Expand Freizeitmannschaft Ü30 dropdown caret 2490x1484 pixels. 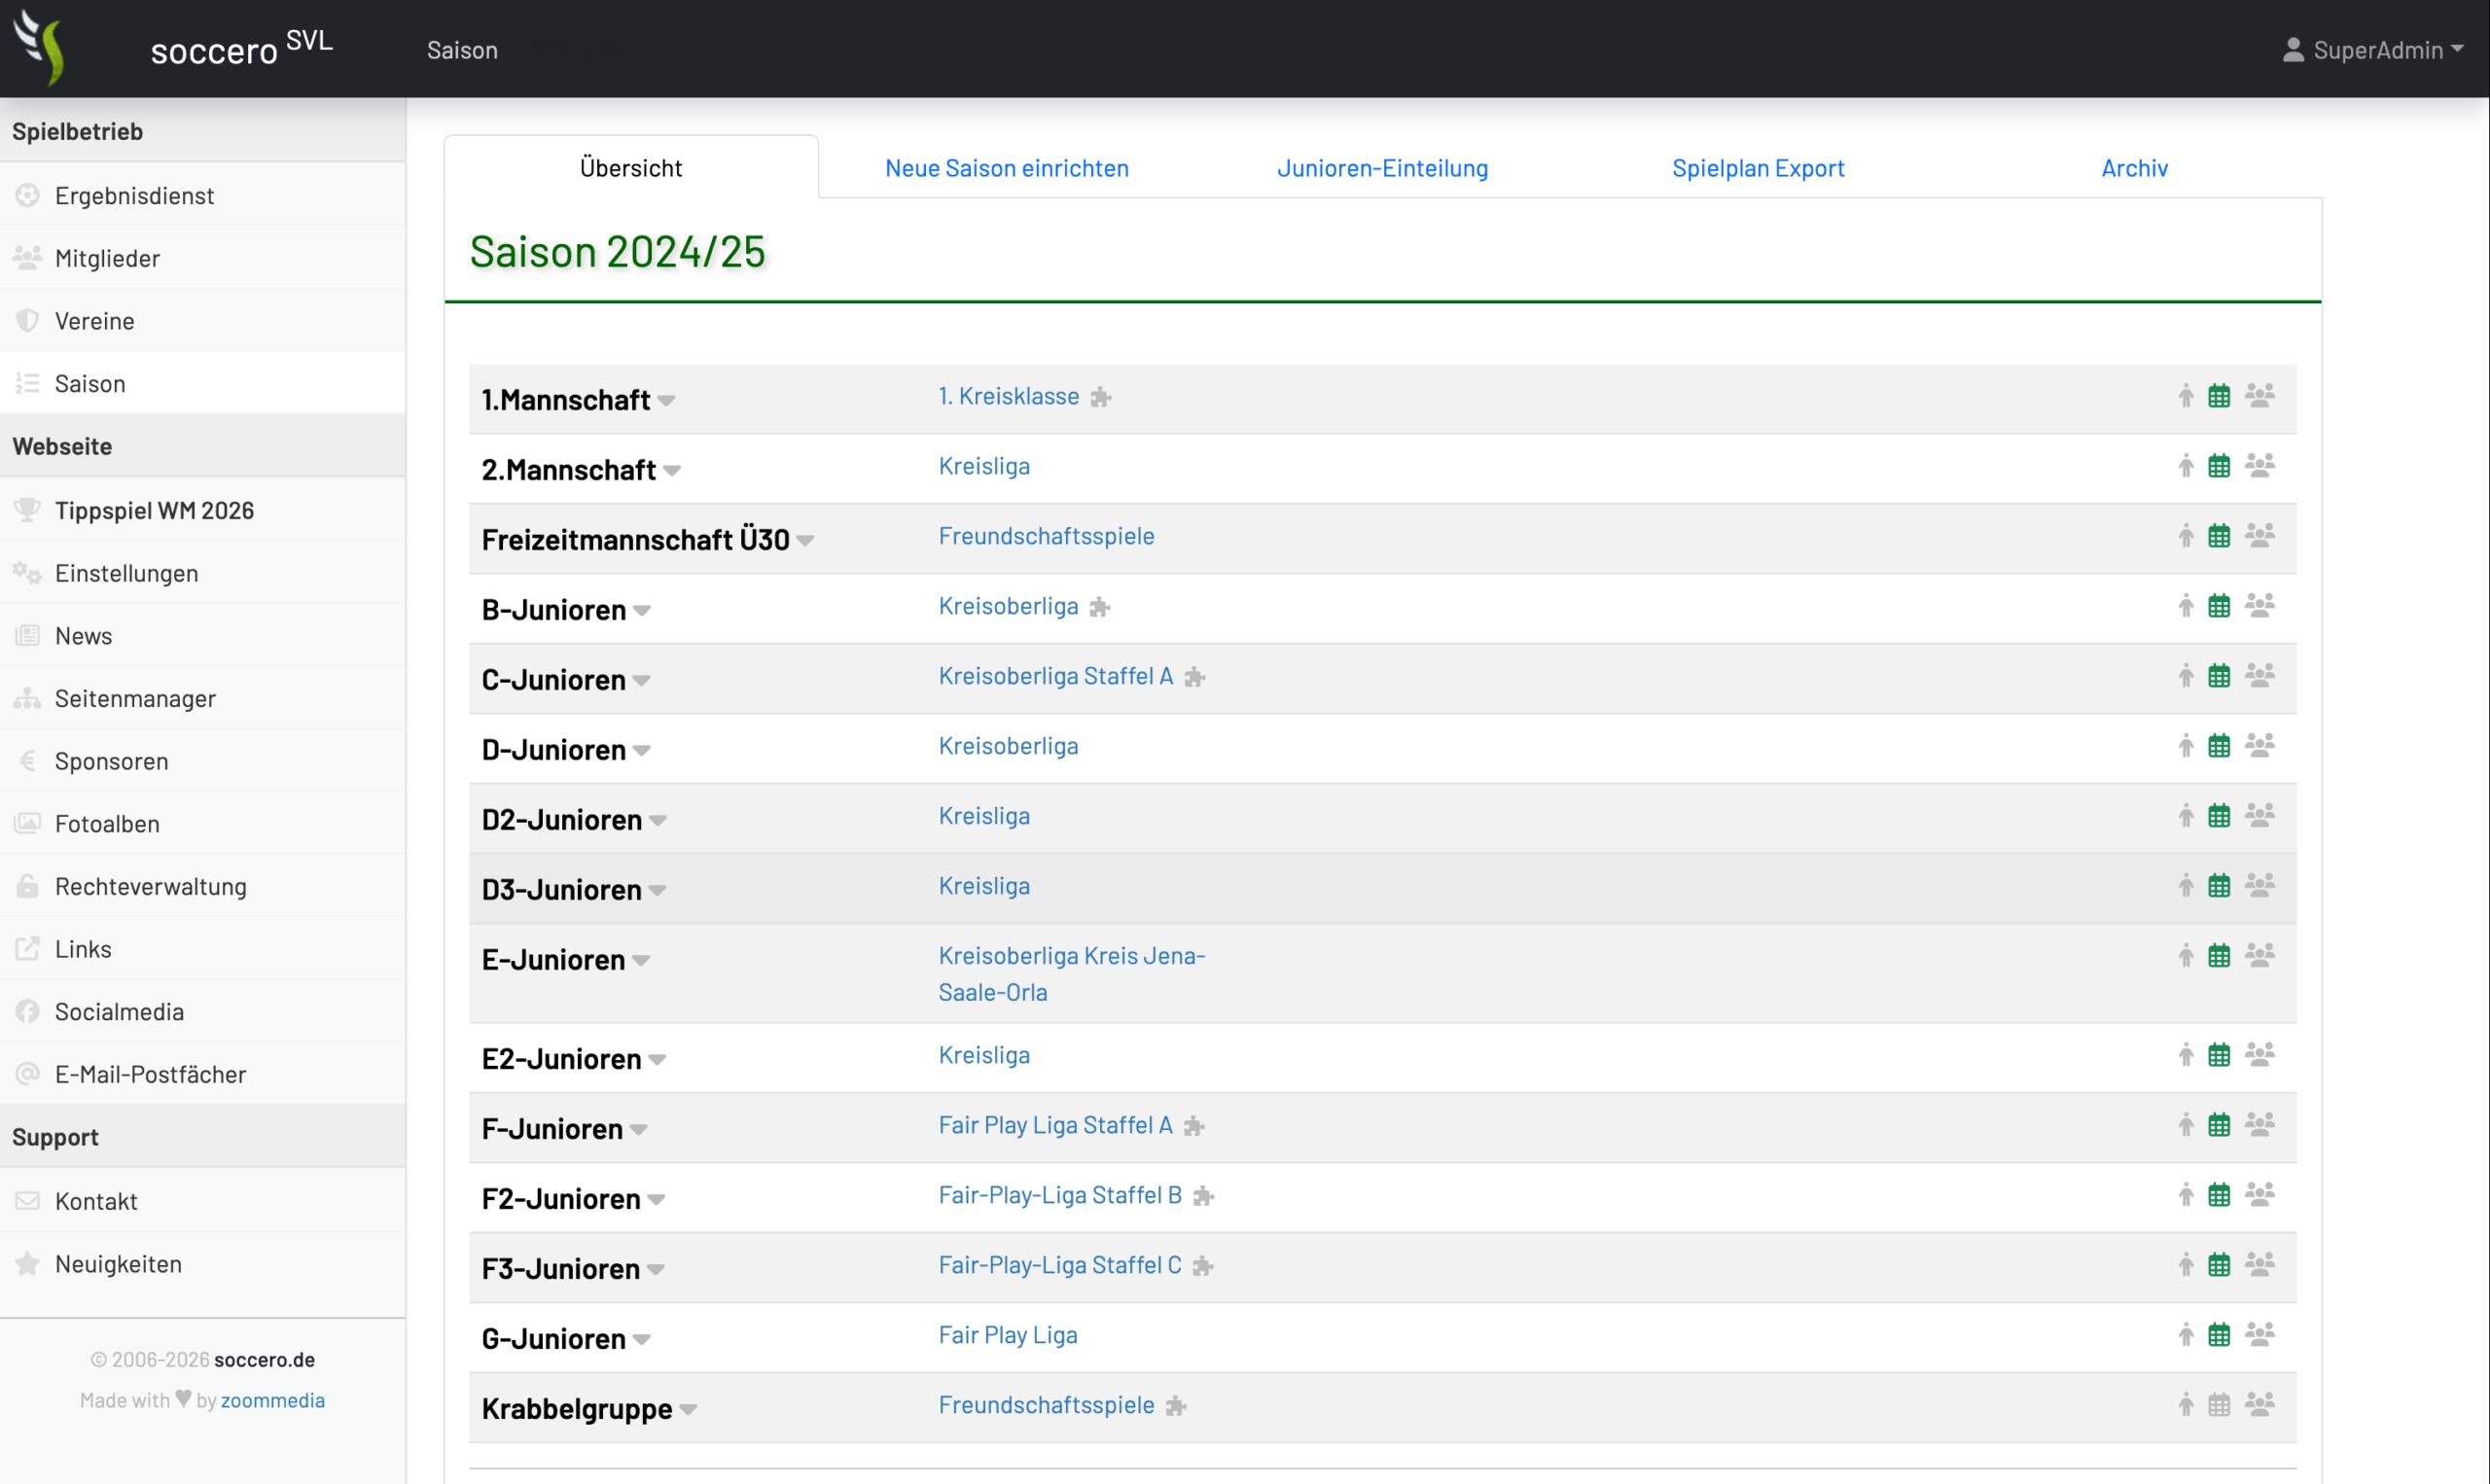[806, 541]
